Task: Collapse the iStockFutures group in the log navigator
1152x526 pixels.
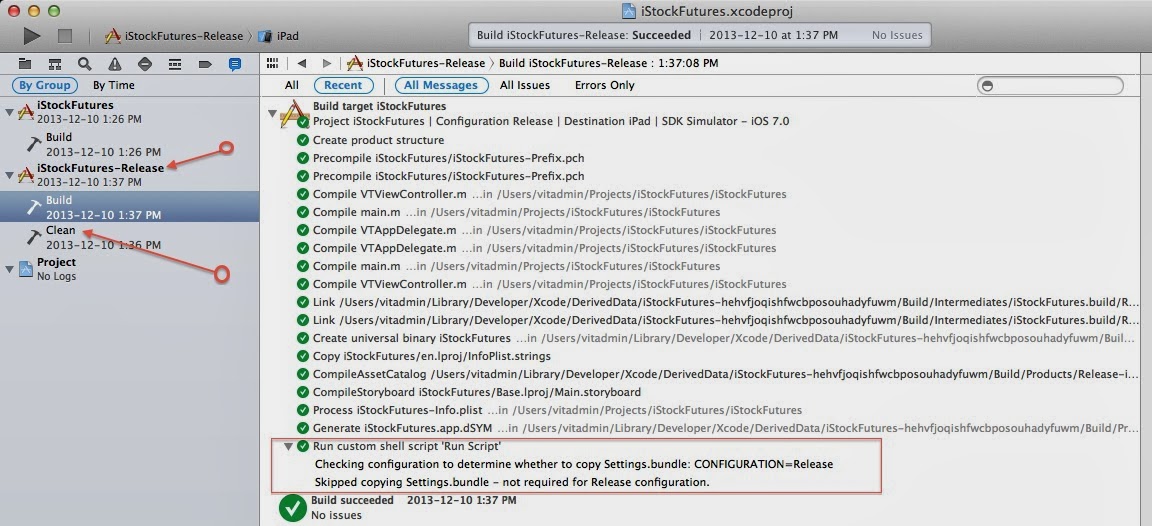Action: [10, 112]
